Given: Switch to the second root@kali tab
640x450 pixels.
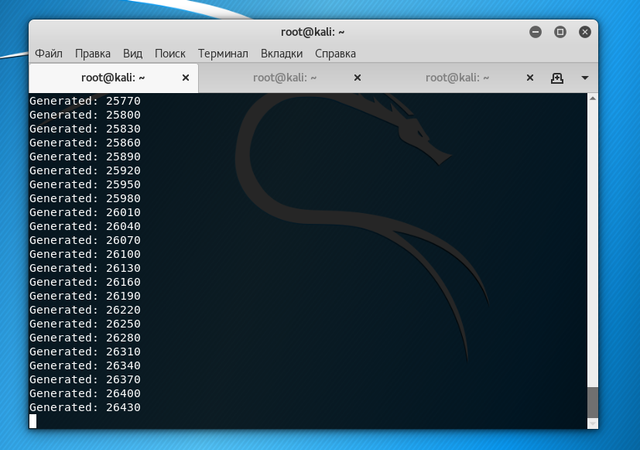Looking at the screenshot, I should pyautogui.click(x=284, y=78).
